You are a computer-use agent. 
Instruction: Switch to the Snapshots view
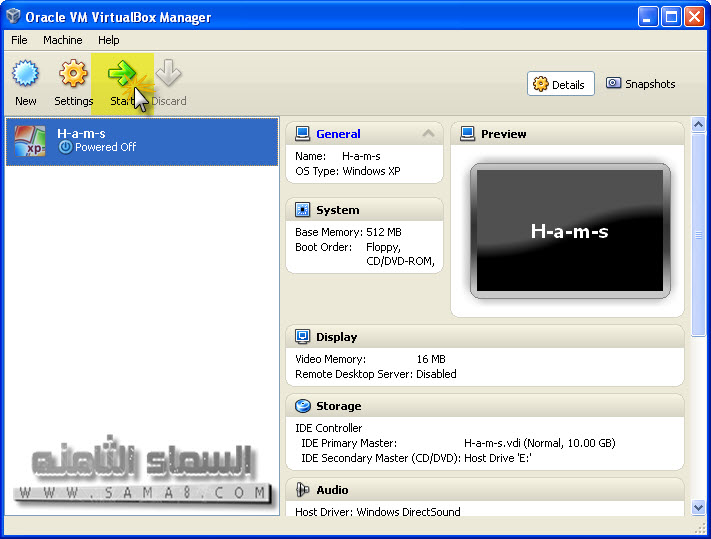[x=641, y=84]
